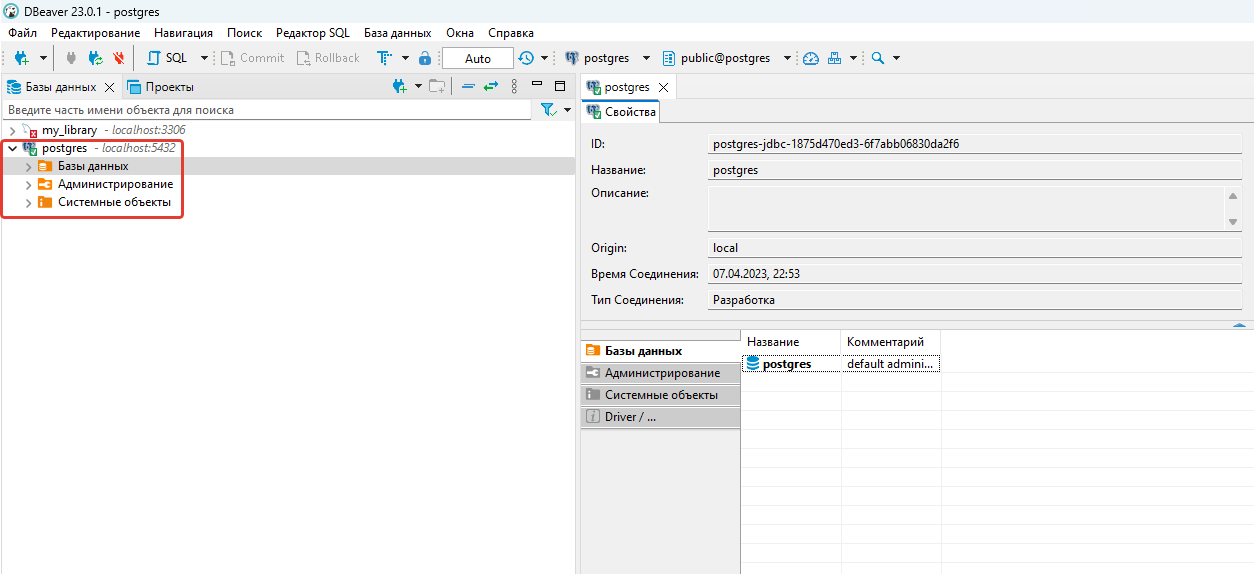Select postgres localhost:5432 connection in tree
1254x574 pixels.
[x=98, y=148]
